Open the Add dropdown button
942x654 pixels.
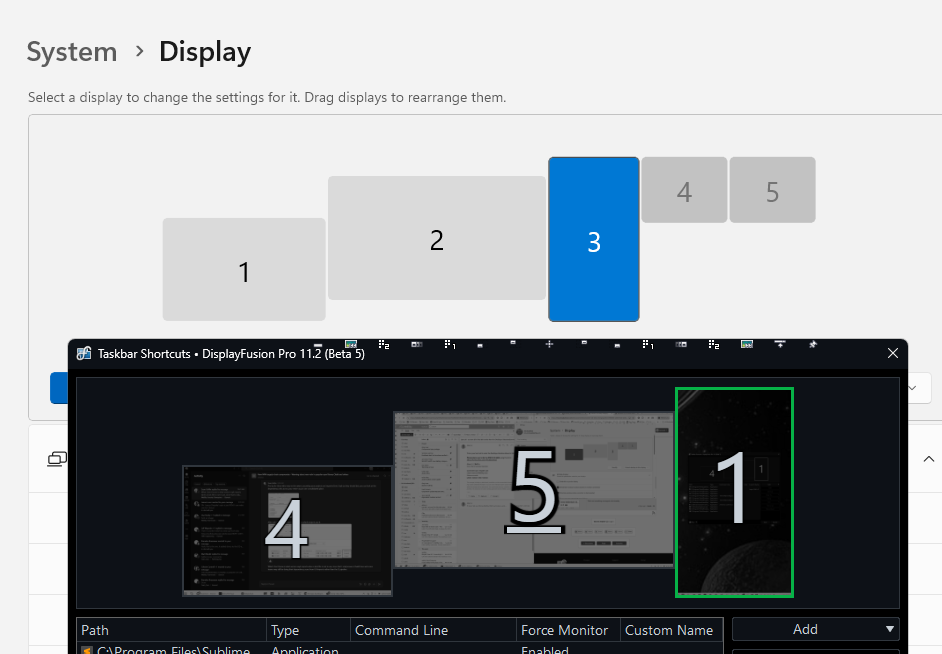(x=815, y=629)
